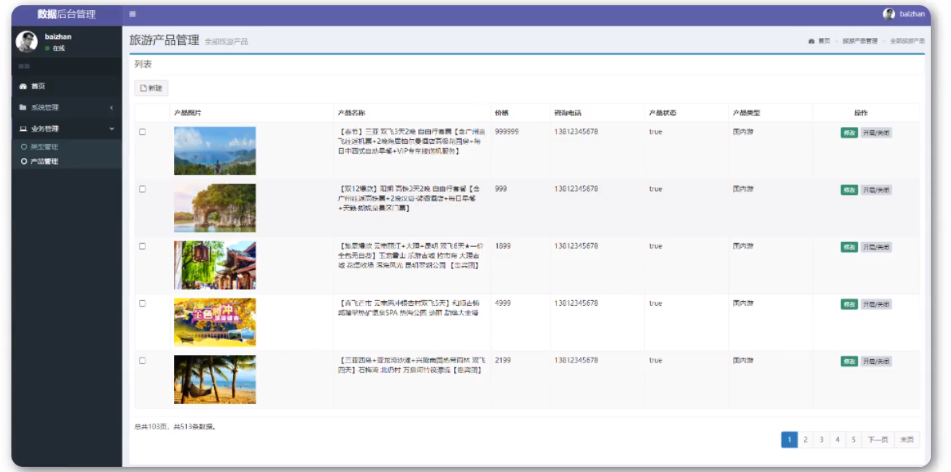
Task: Collapse the 业务管理 sidebar menu chevron
Action: (111, 129)
